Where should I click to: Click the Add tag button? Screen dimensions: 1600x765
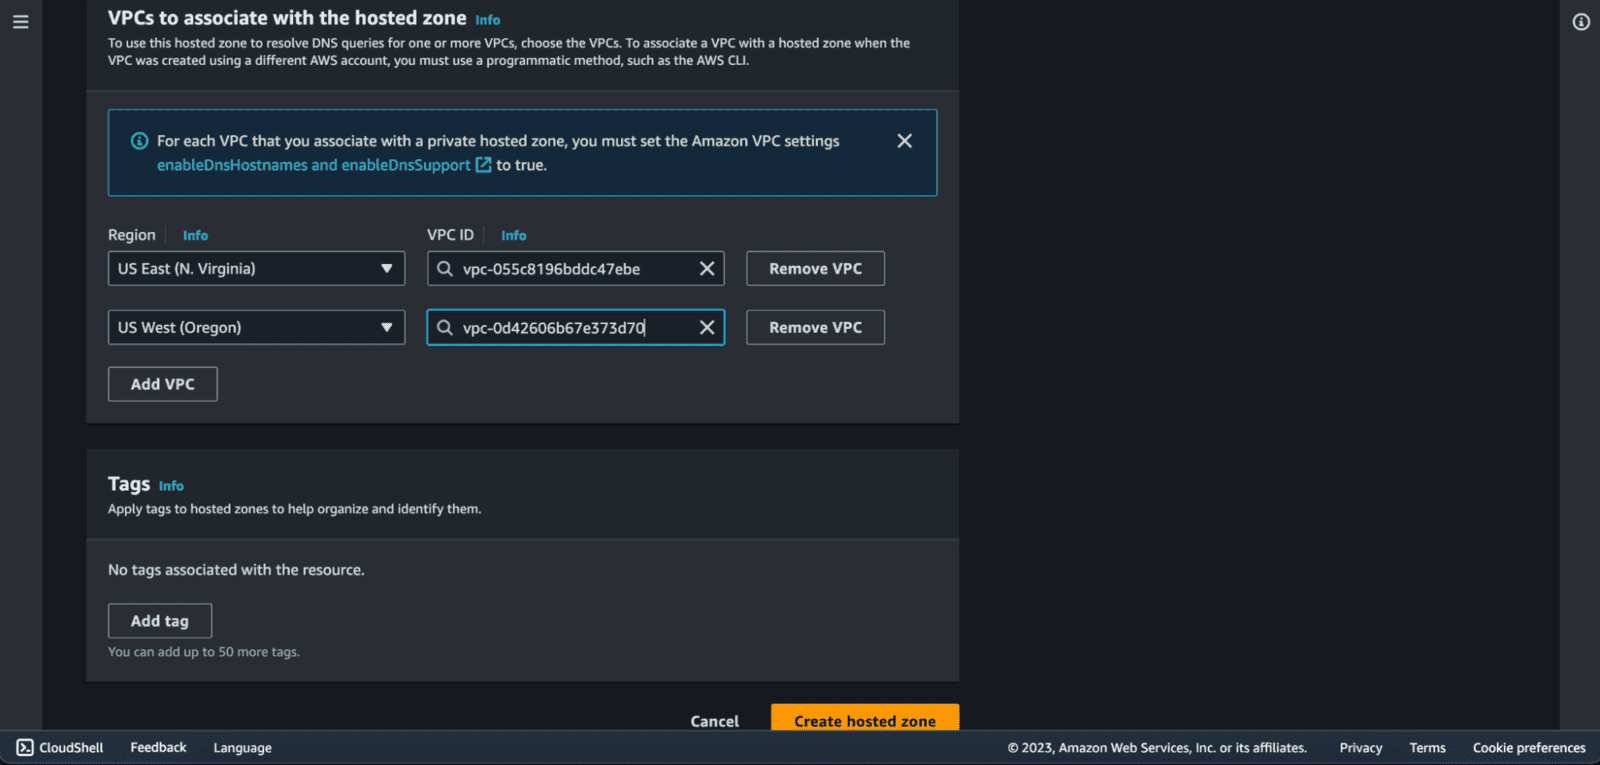159,621
